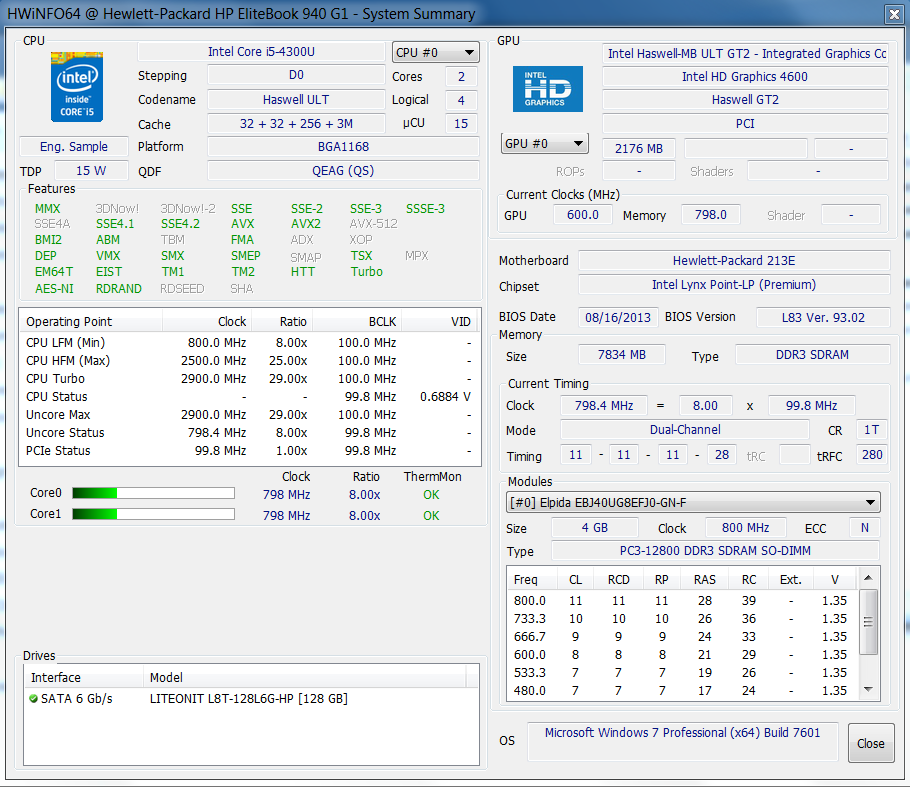The width and height of the screenshot is (910, 787).
Task: Click the Operating Point column header
Action: 91,321
